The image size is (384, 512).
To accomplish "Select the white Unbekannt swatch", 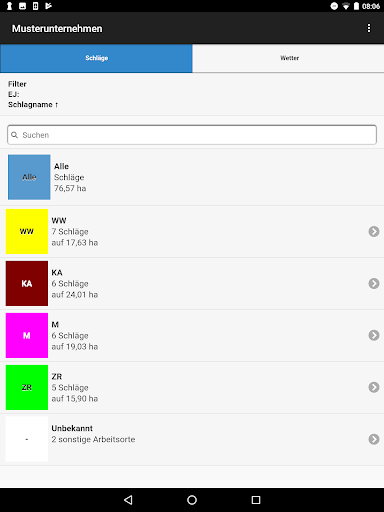I will pyautogui.click(x=27, y=439).
